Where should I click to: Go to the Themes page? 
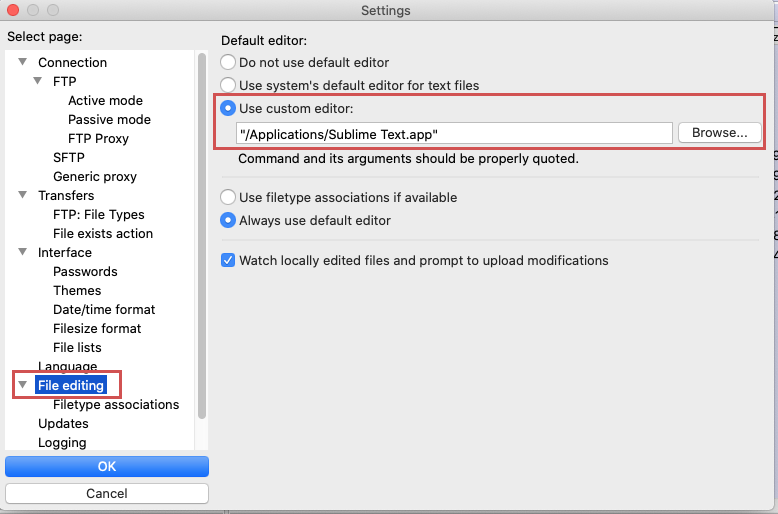pos(77,290)
